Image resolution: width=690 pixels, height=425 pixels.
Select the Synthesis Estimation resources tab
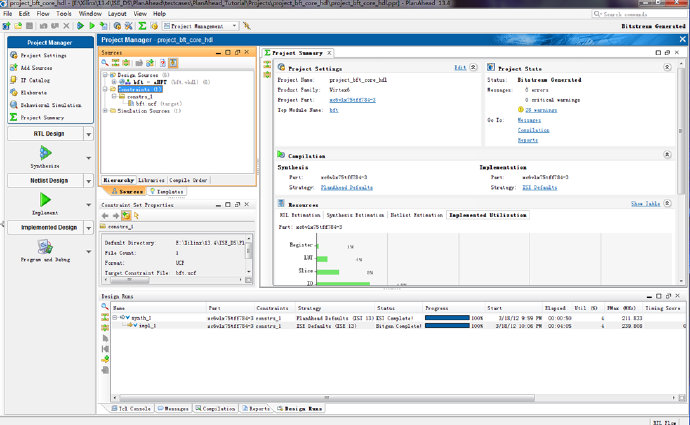tap(355, 215)
